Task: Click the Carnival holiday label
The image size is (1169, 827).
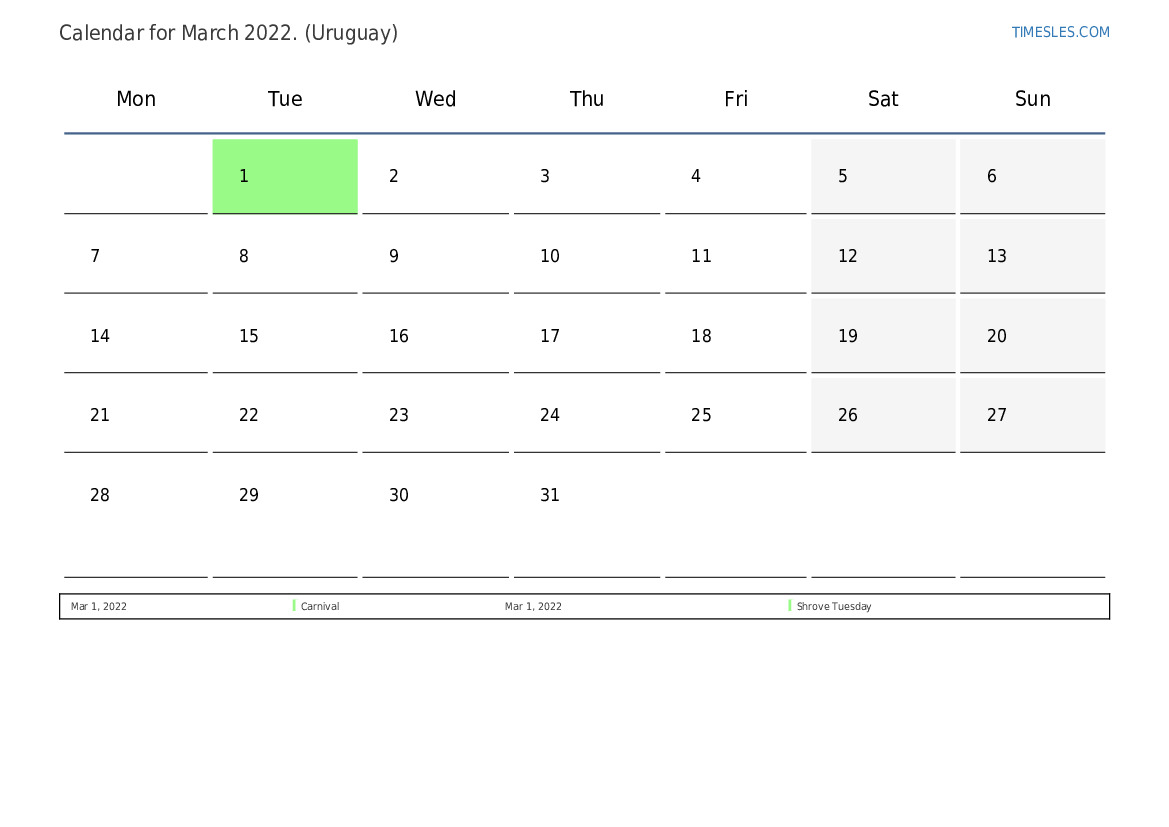Action: tap(320, 606)
